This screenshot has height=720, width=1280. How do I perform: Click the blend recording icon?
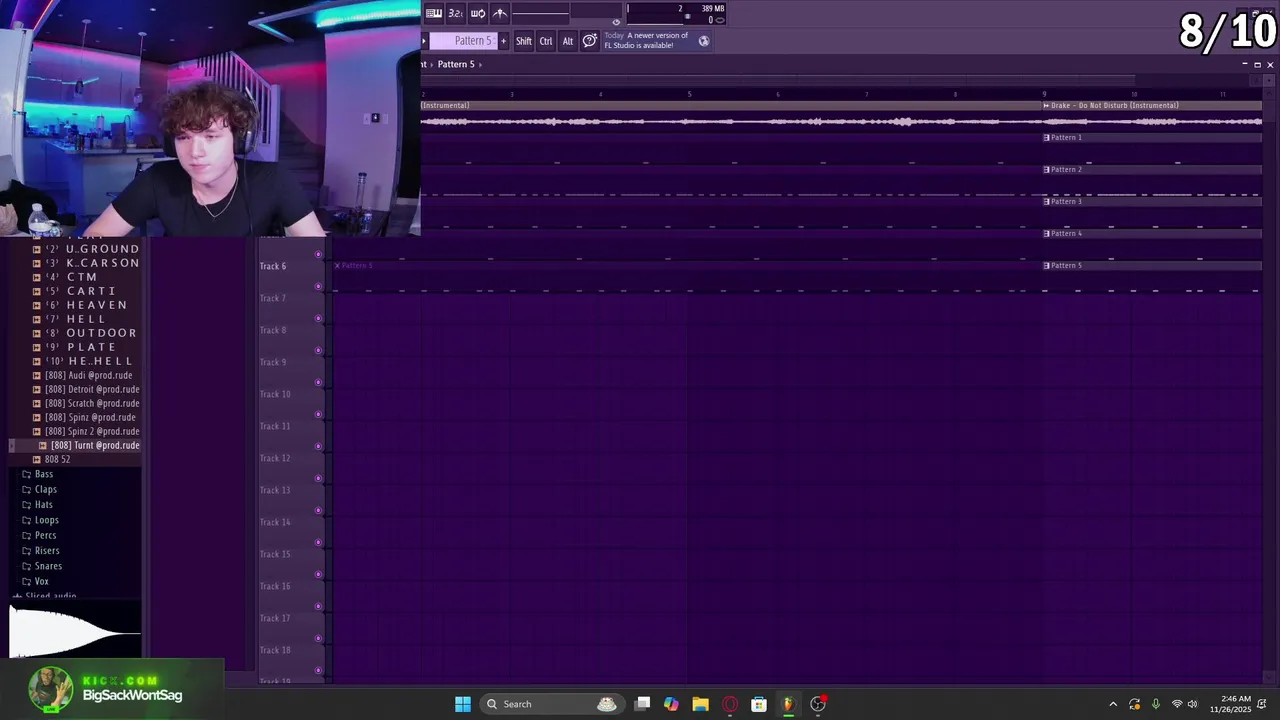point(499,13)
